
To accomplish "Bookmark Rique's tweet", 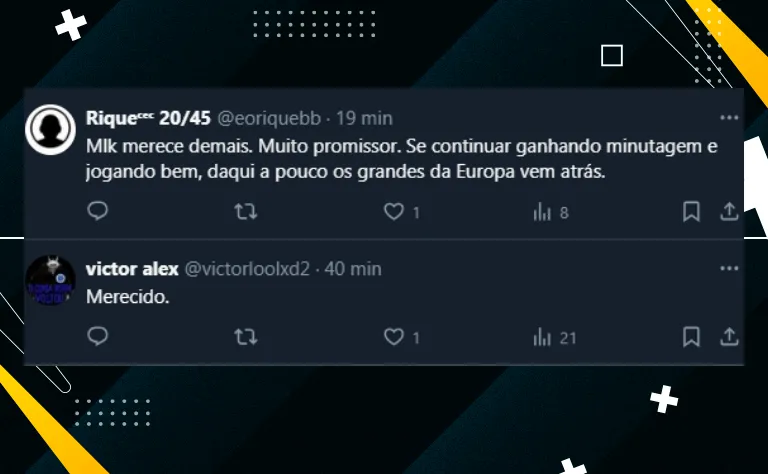I will click(691, 212).
